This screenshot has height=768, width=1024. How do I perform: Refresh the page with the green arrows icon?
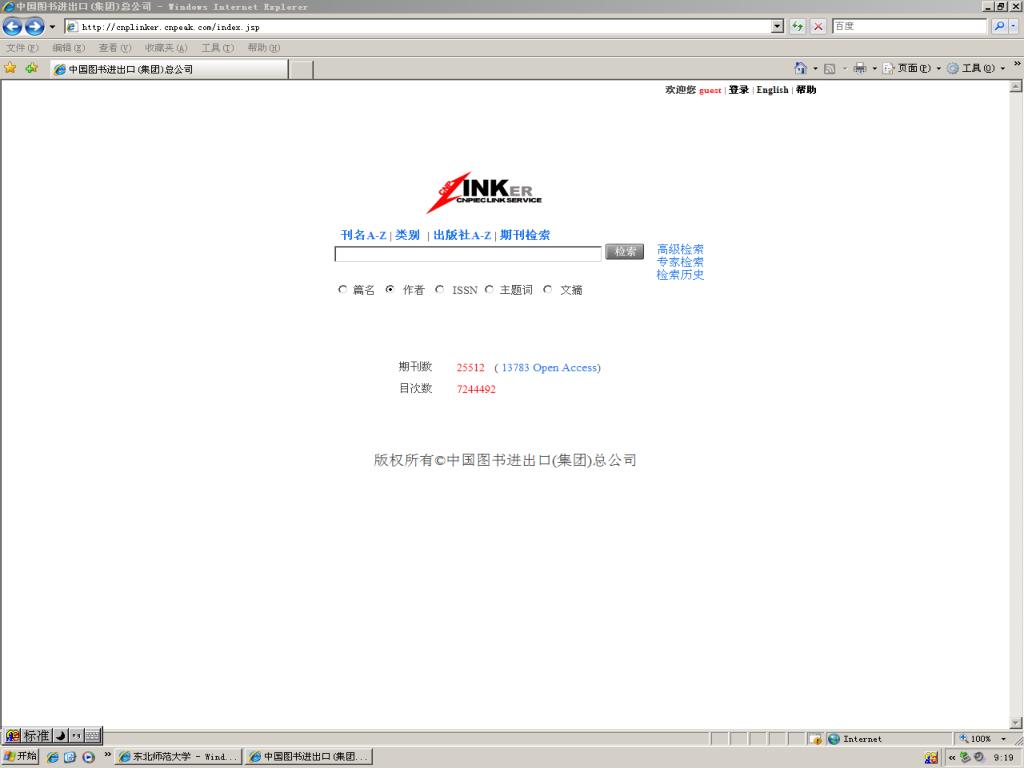[x=797, y=26]
